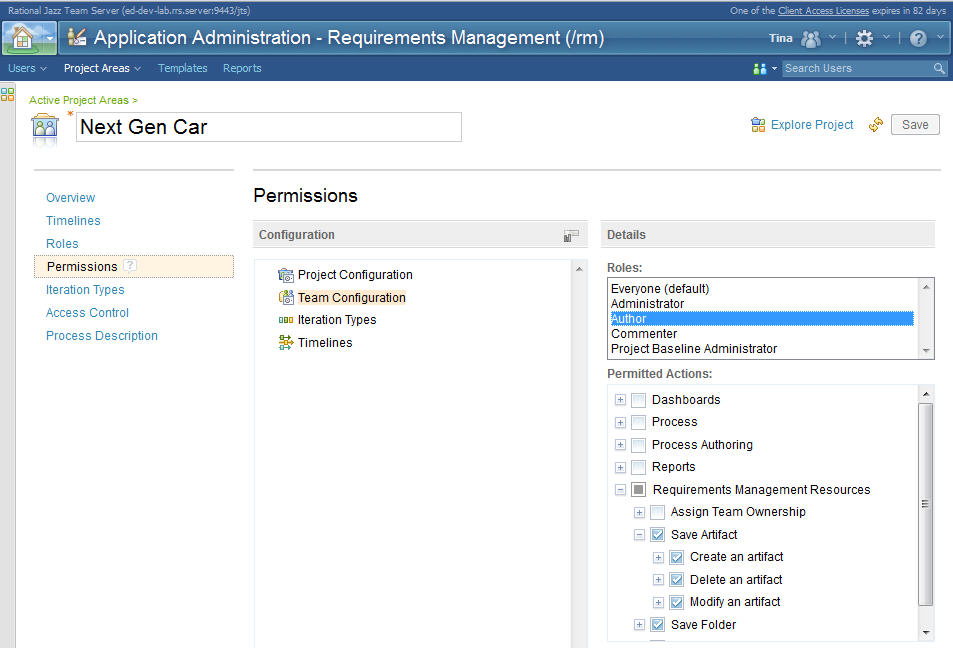Switch to the Templates section
Viewport: 953px width, 648px height.
(x=183, y=68)
